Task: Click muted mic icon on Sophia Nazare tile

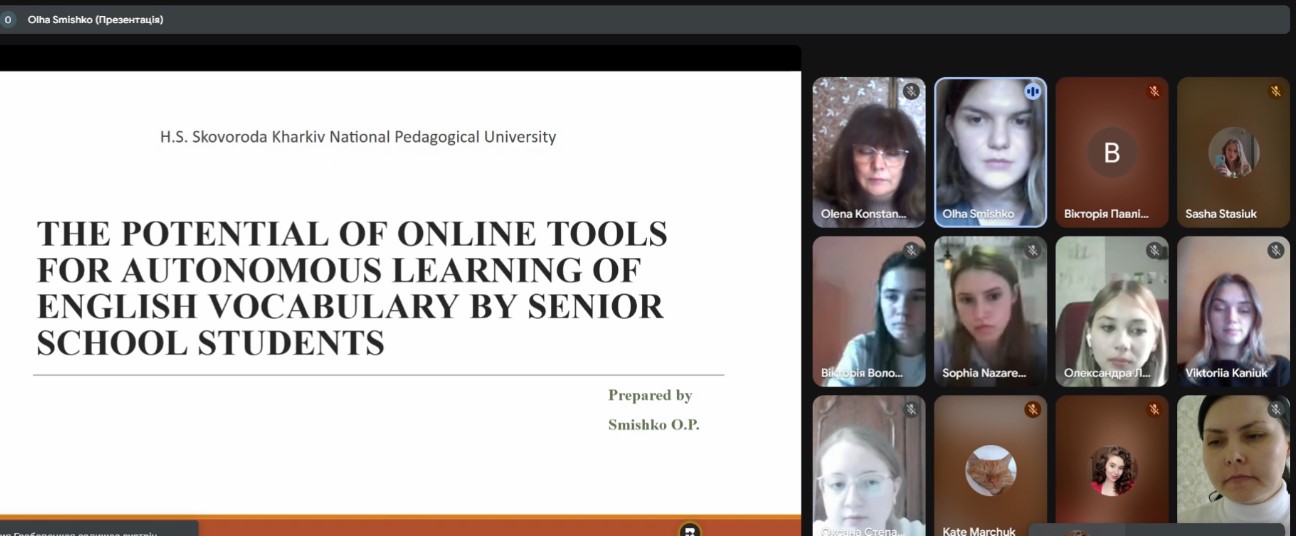Action: (x=1032, y=250)
